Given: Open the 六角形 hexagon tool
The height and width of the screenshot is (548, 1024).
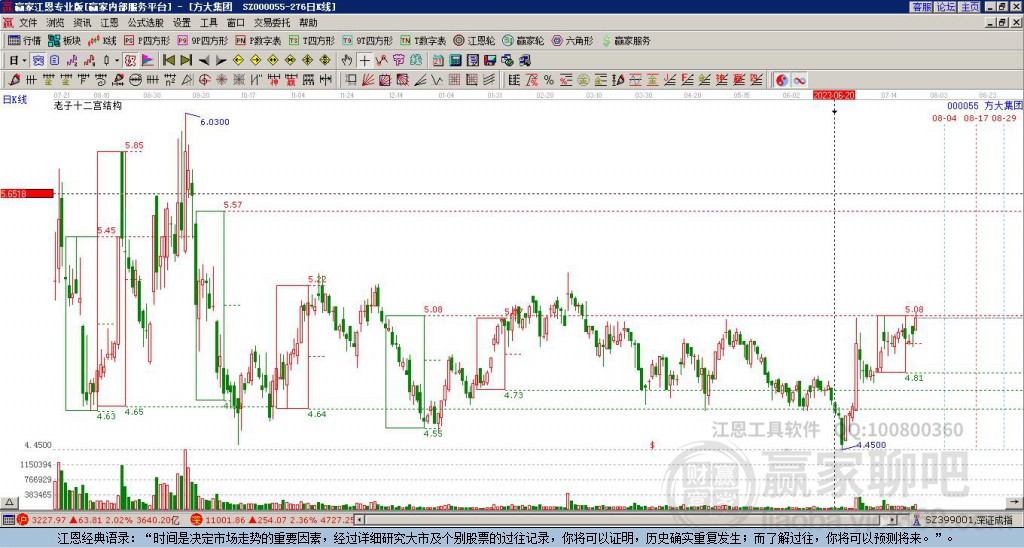Looking at the screenshot, I should pos(573,40).
